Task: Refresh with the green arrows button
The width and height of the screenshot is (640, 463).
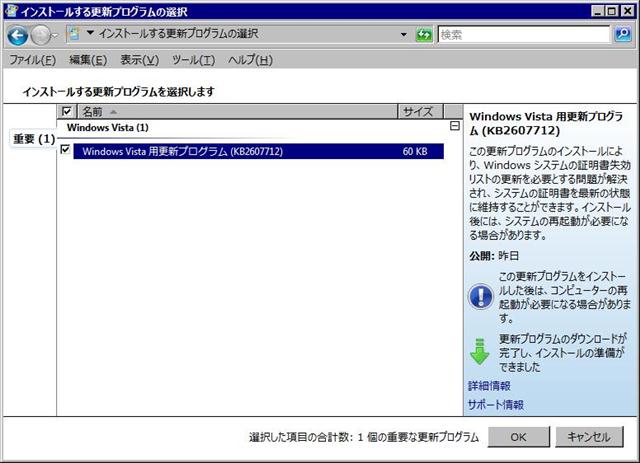Action: [424, 35]
